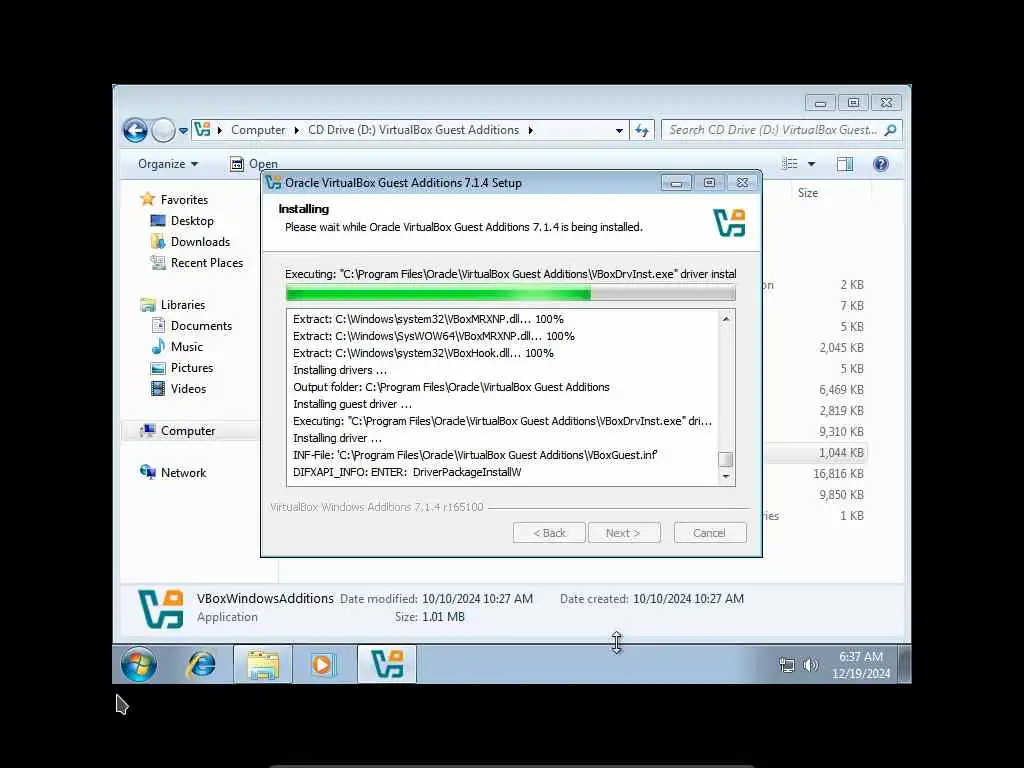This screenshot has height=768, width=1024.
Task: Open Windows Media Player from taskbar
Action: tap(324, 665)
